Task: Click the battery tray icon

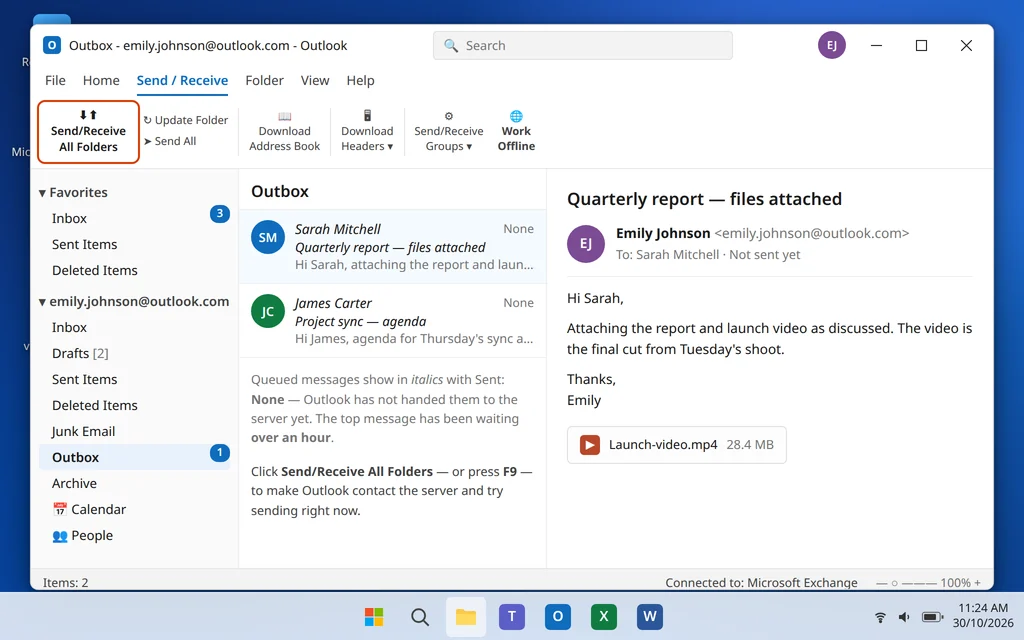Action: (x=932, y=617)
